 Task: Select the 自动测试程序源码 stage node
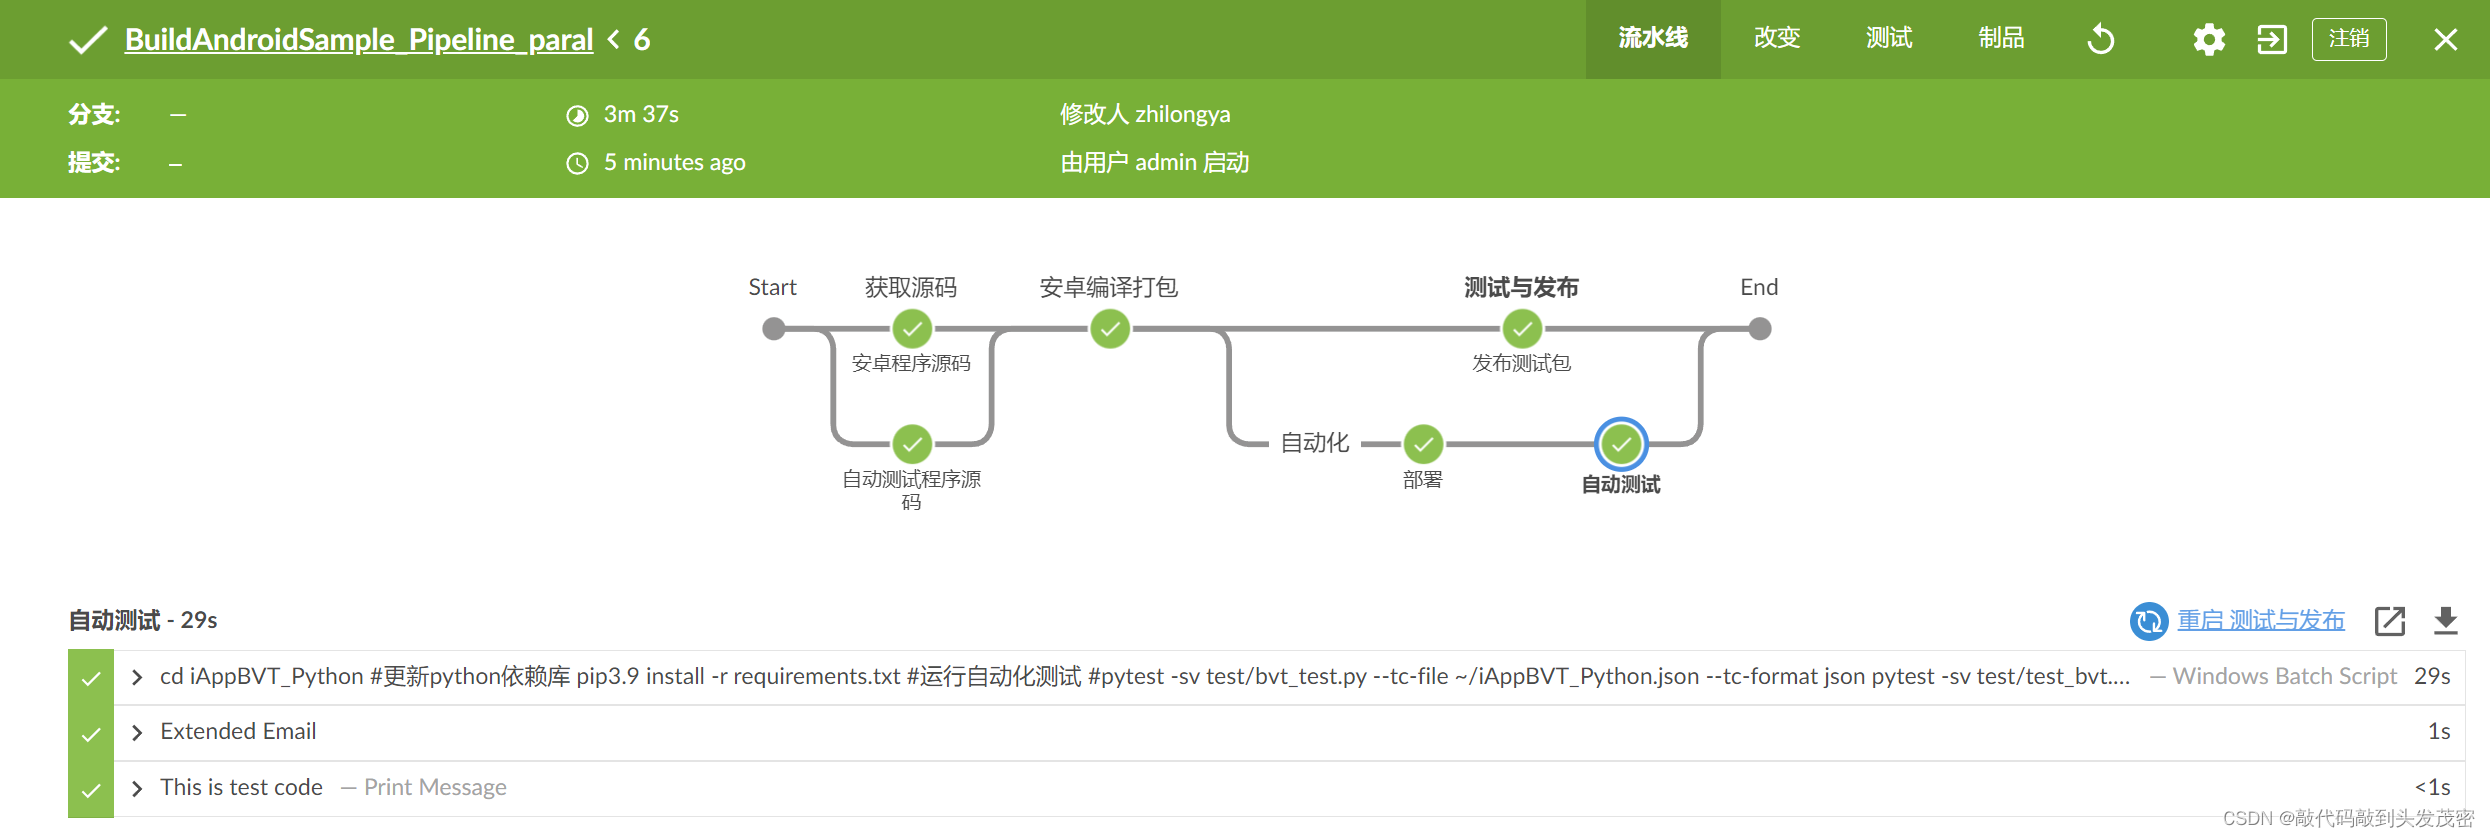pyautogui.click(x=912, y=444)
